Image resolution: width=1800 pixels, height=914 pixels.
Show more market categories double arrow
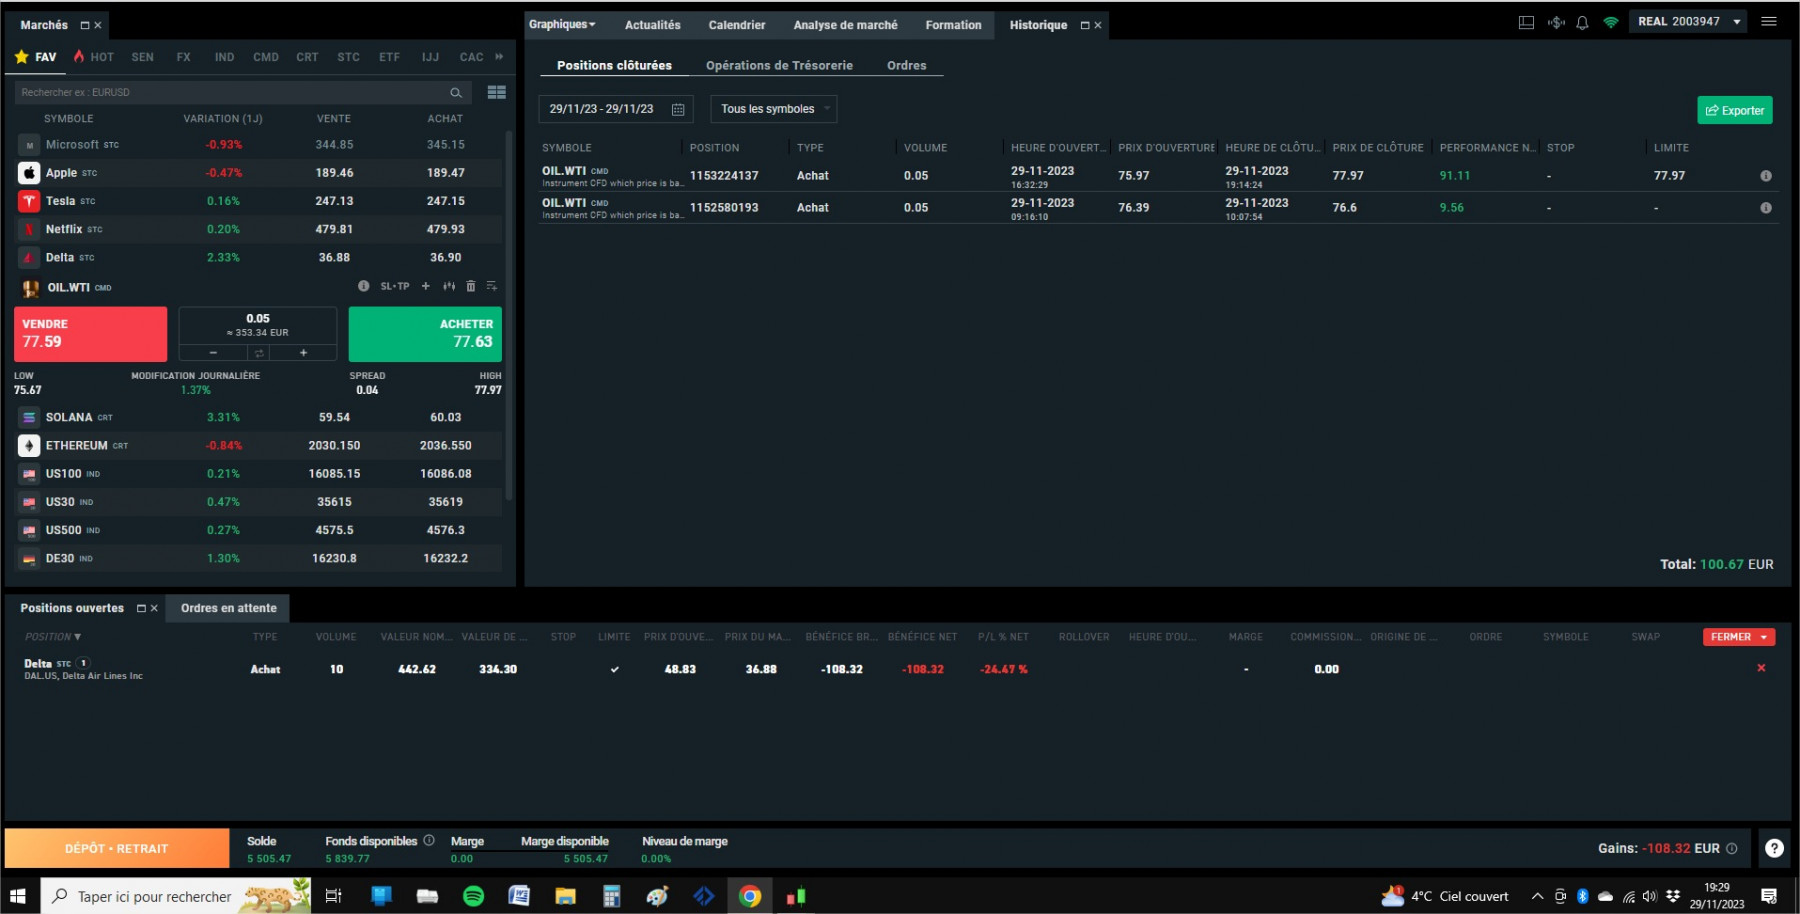[499, 57]
